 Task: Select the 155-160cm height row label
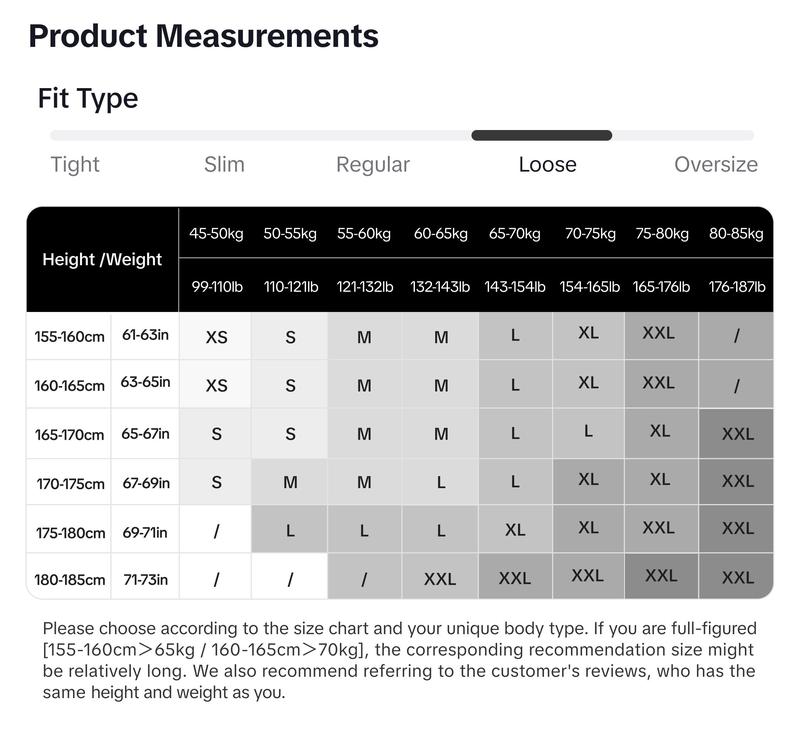[x=69, y=337]
